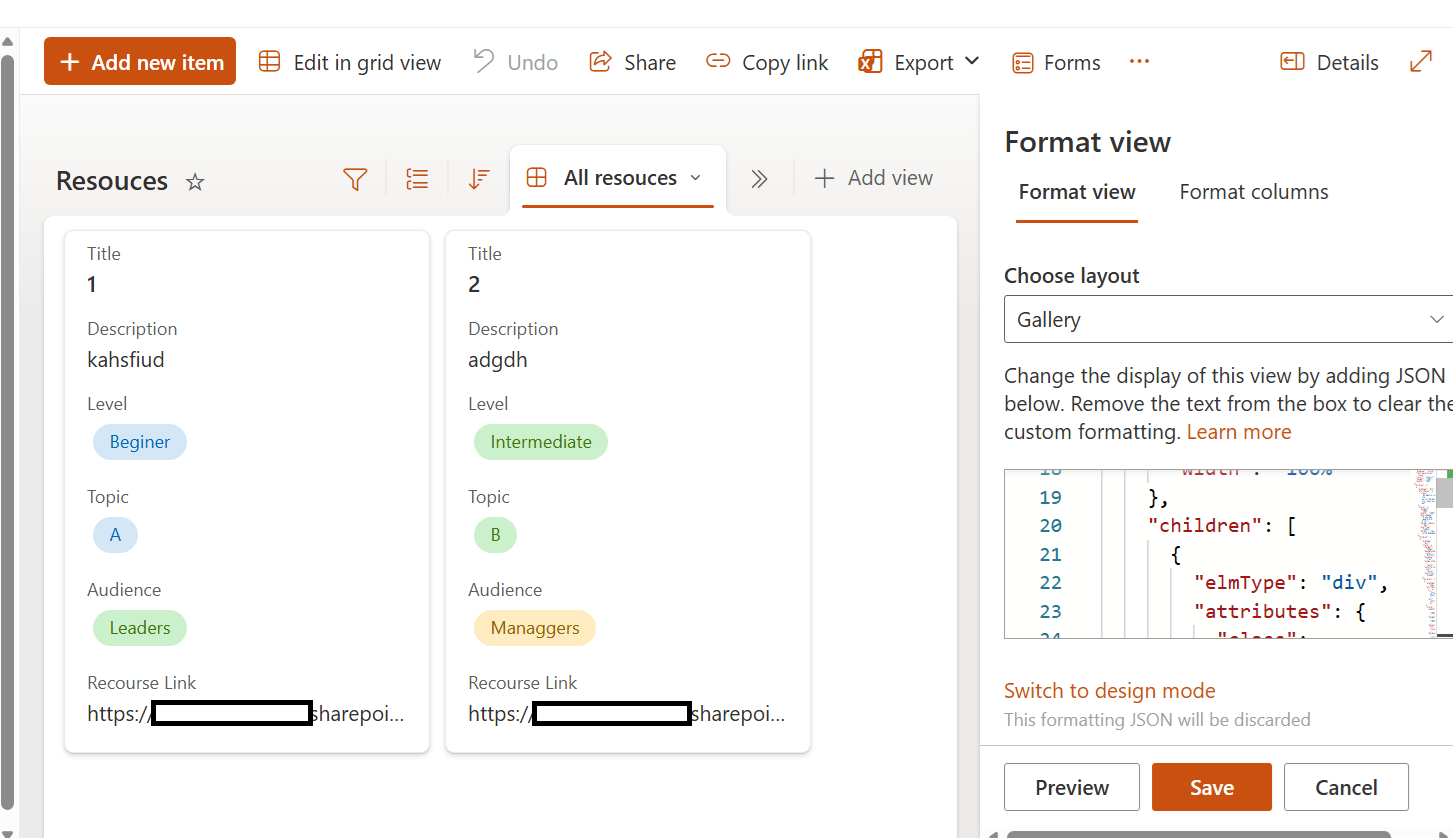Click the Beginer level pill

tap(140, 442)
